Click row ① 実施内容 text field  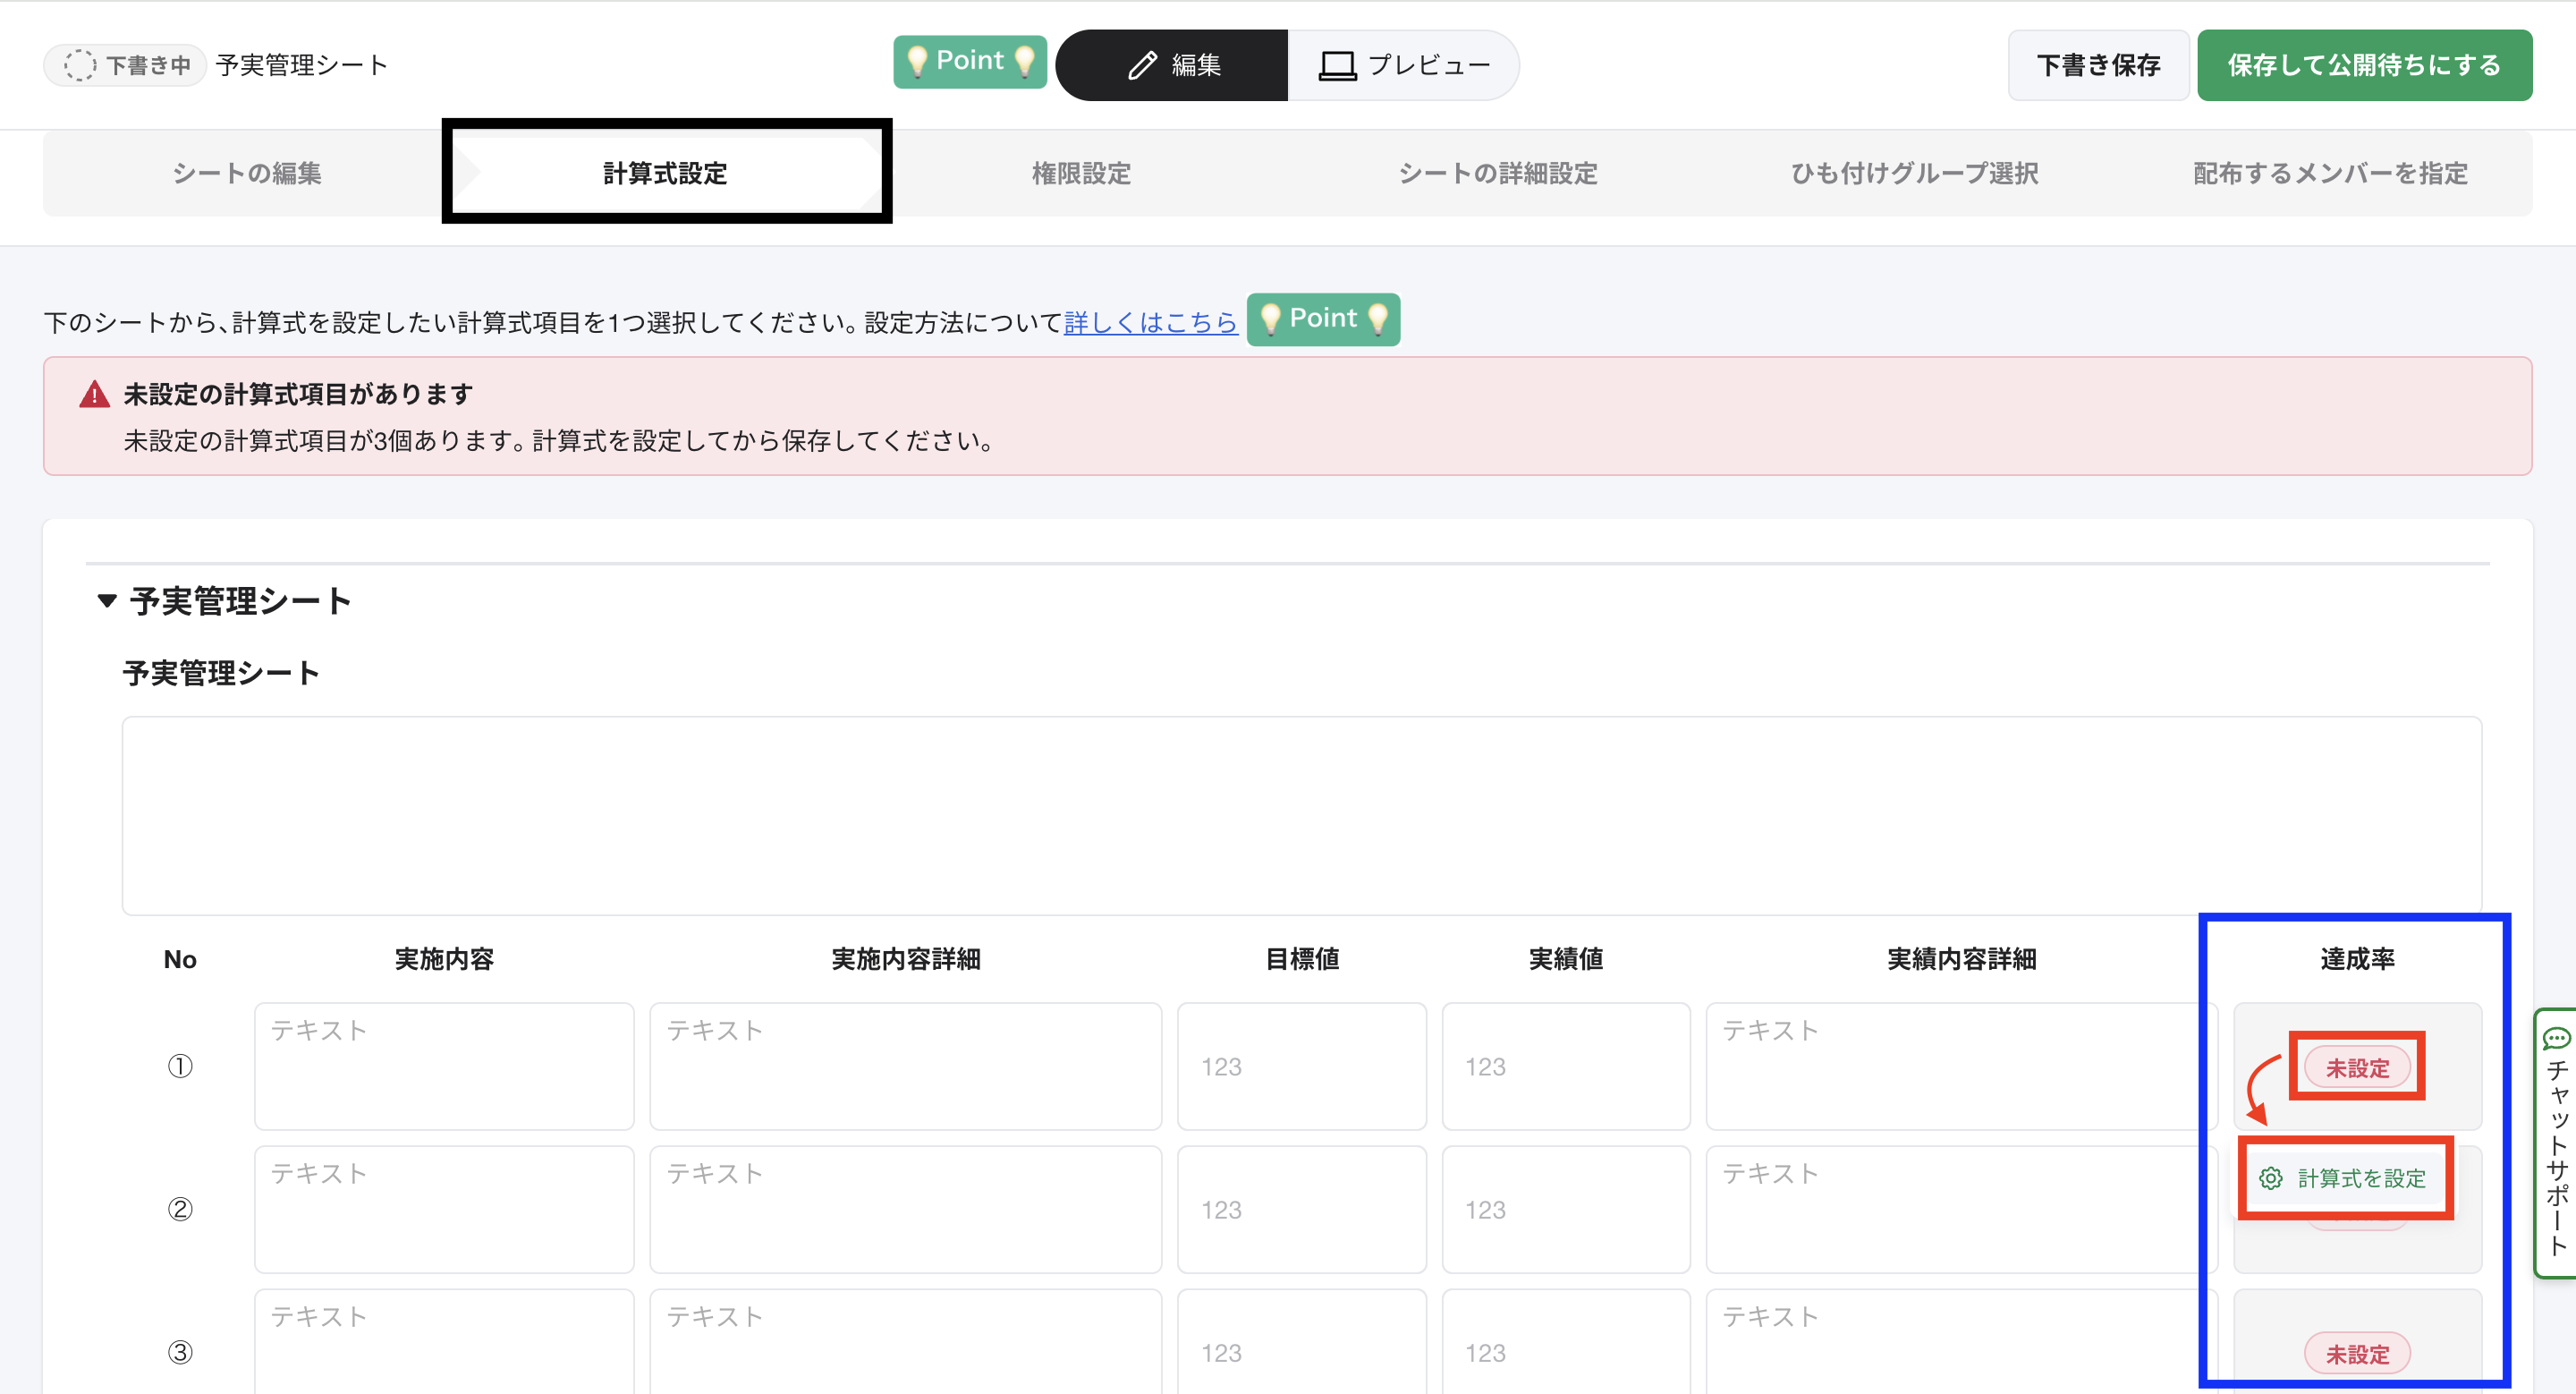pyautogui.click(x=444, y=1066)
